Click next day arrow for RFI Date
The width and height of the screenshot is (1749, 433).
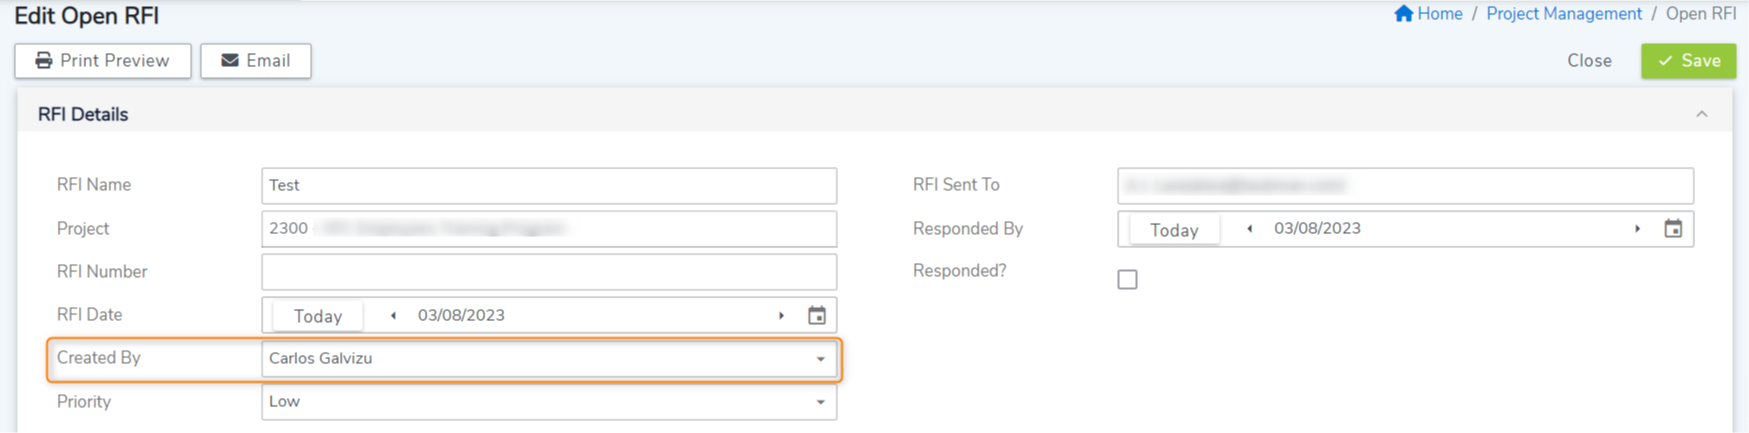coord(781,316)
